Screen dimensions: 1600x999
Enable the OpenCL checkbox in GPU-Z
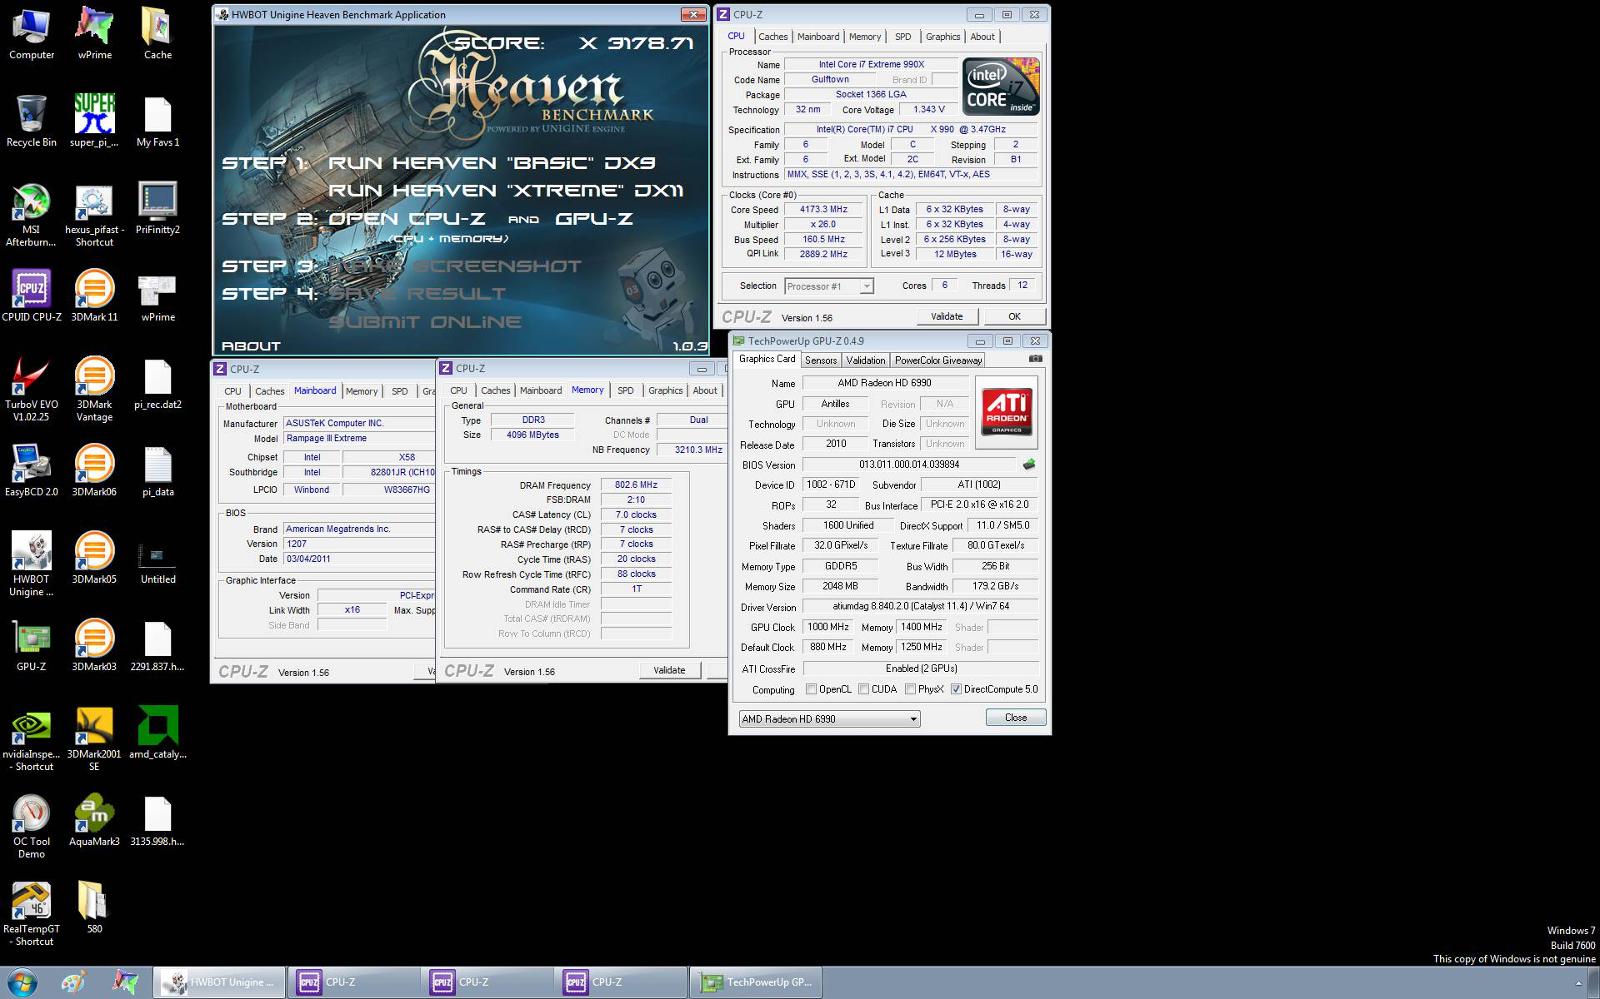[811, 689]
